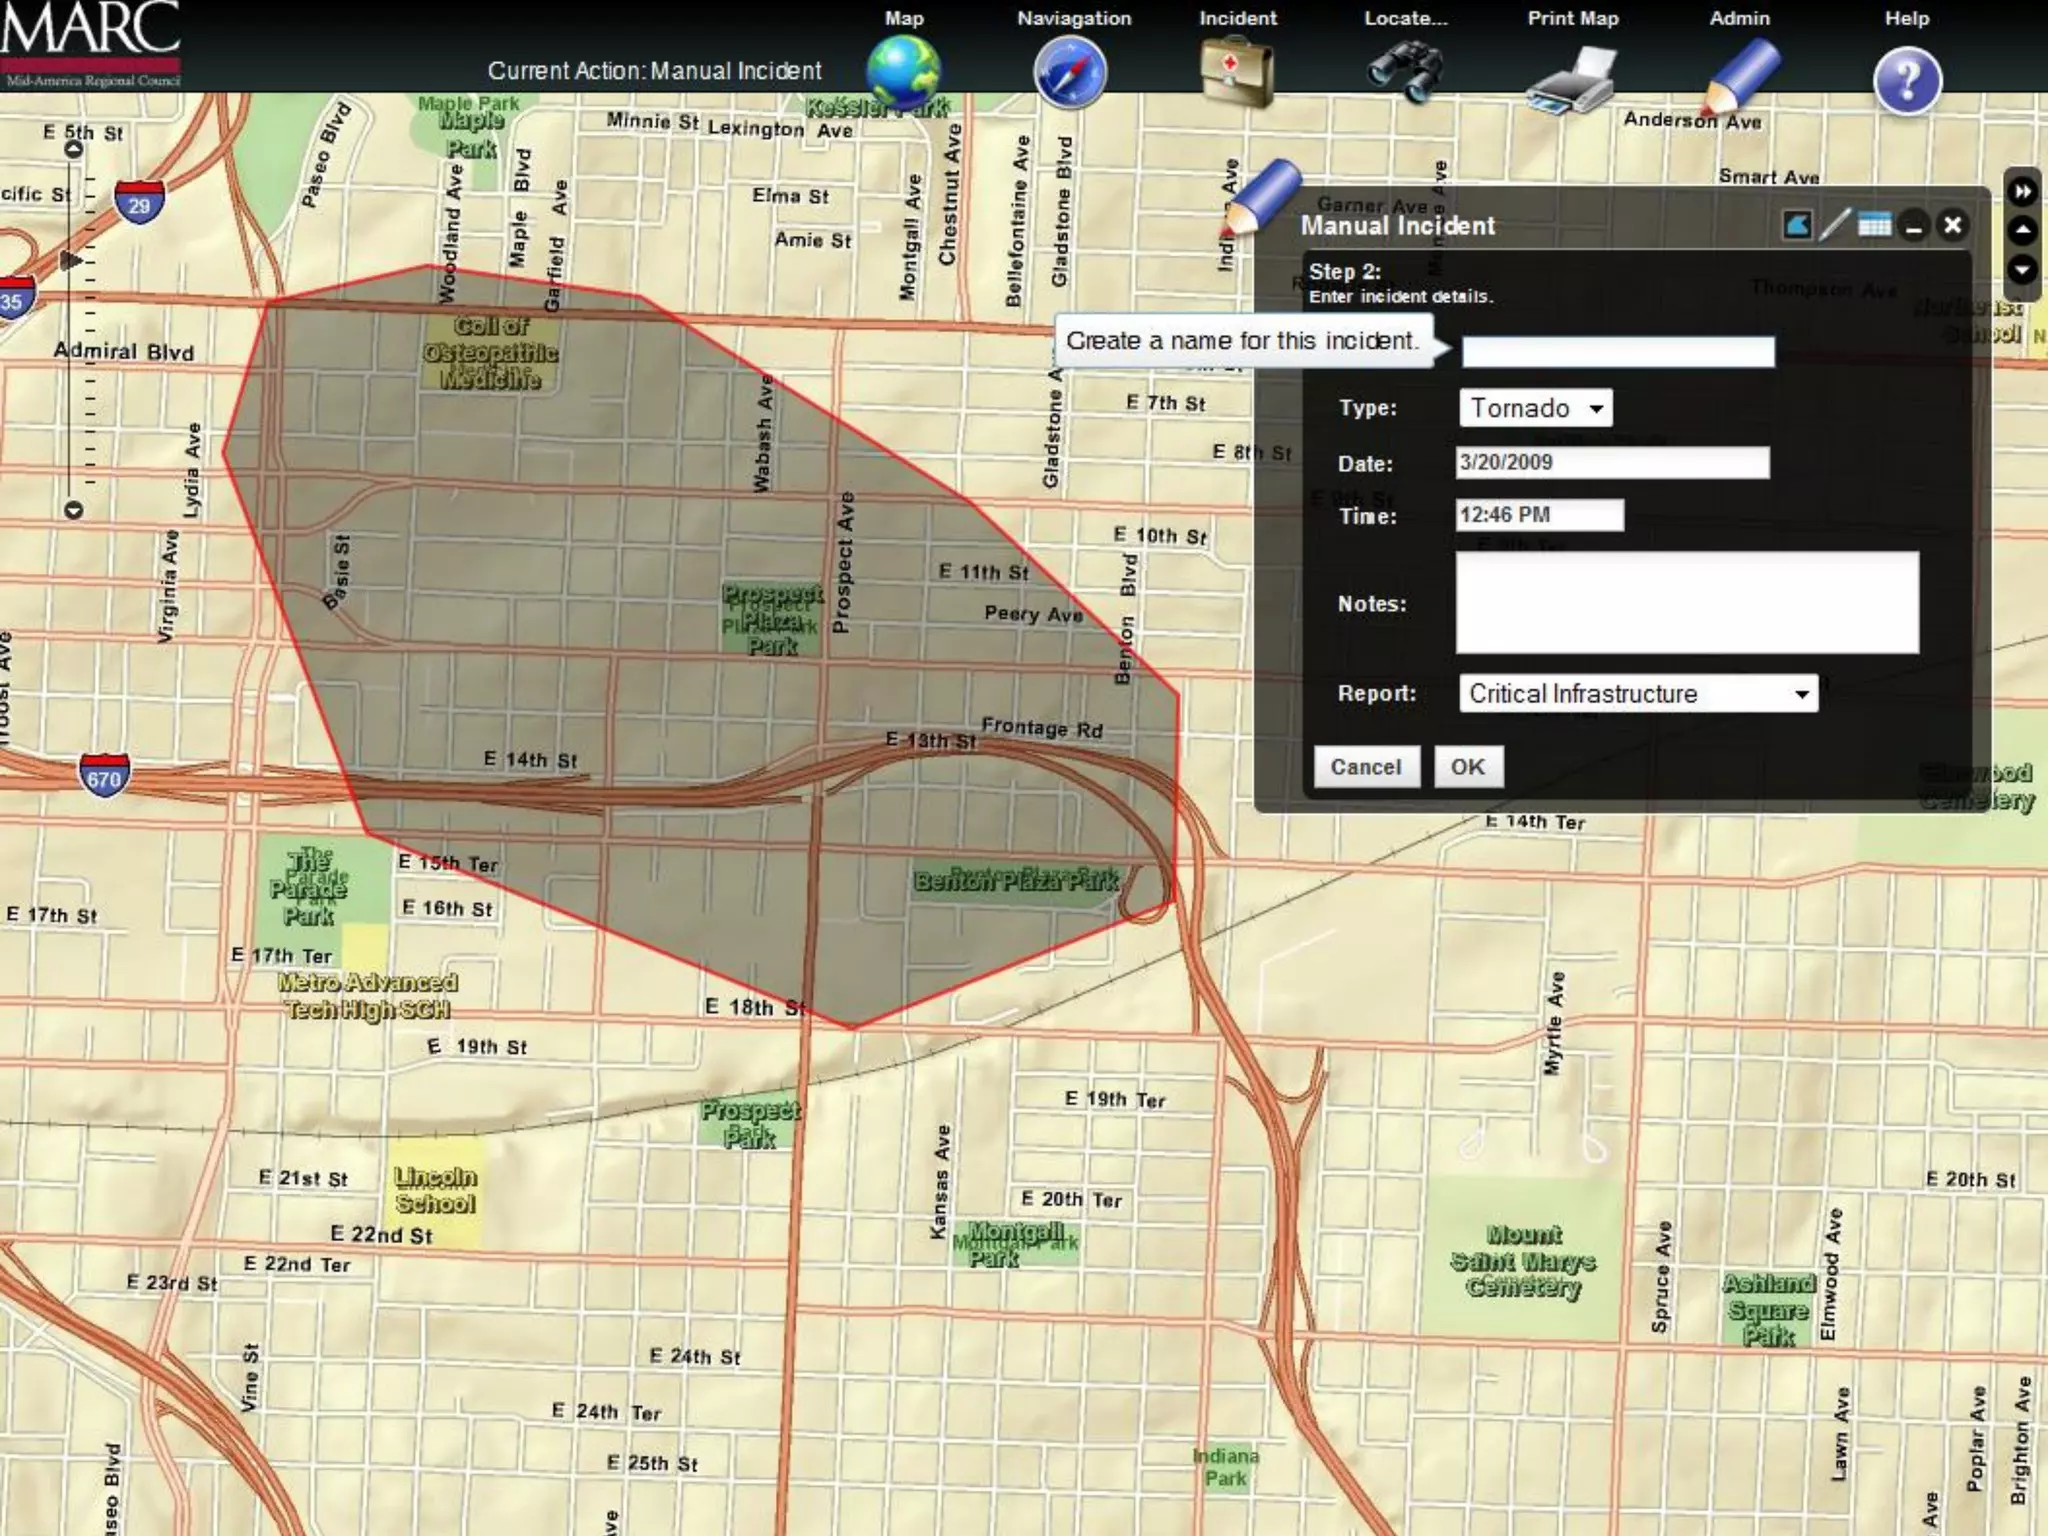The image size is (2048, 1536).
Task: Click the zoom-out arrow below zoom slider
Action: [73, 510]
